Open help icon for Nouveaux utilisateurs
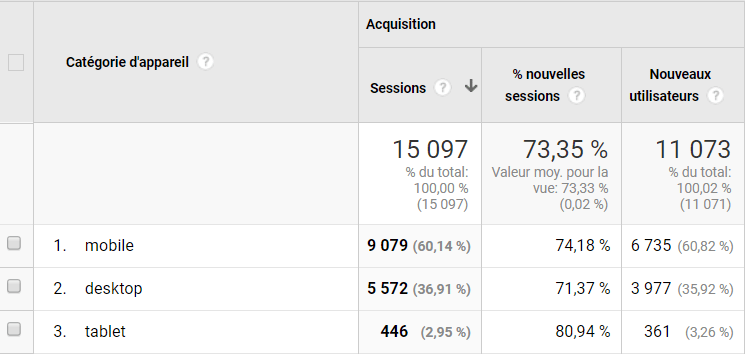 pos(715,96)
